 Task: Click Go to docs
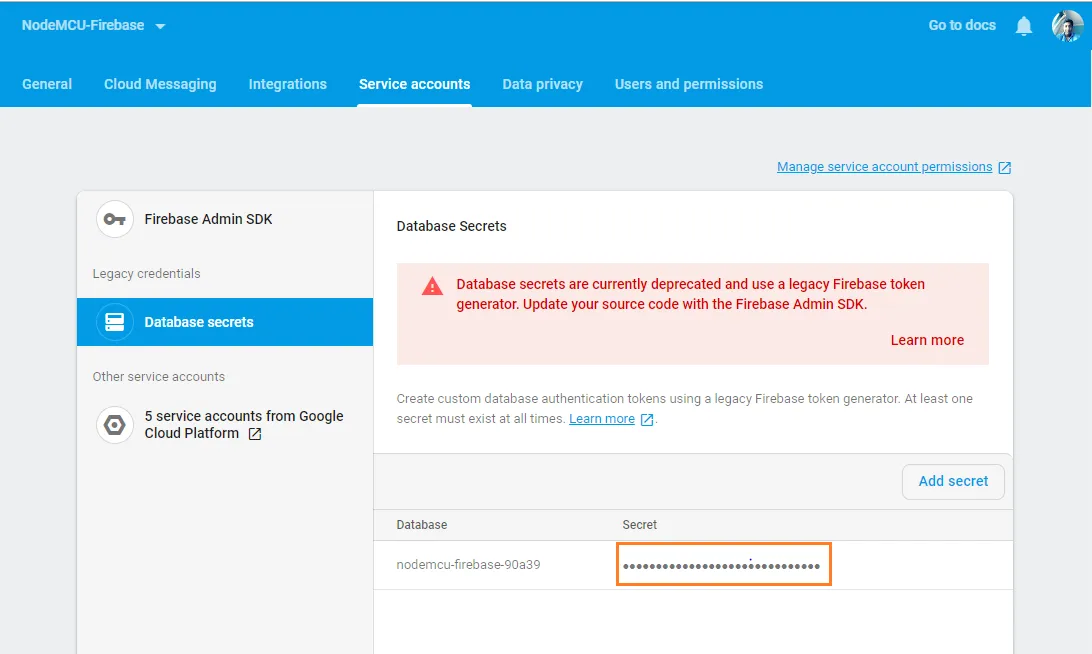pyautogui.click(x=961, y=26)
